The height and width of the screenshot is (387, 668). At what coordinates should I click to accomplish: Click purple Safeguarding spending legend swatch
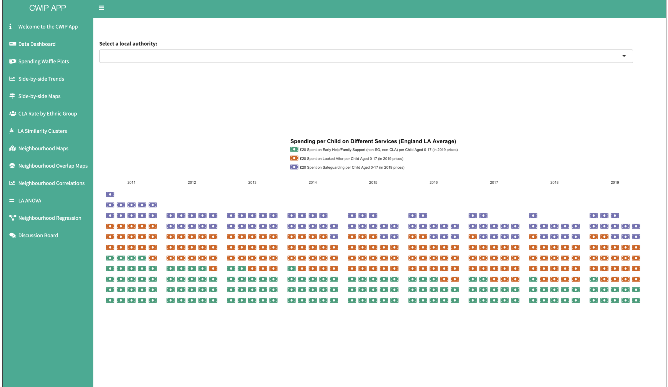click(x=294, y=167)
